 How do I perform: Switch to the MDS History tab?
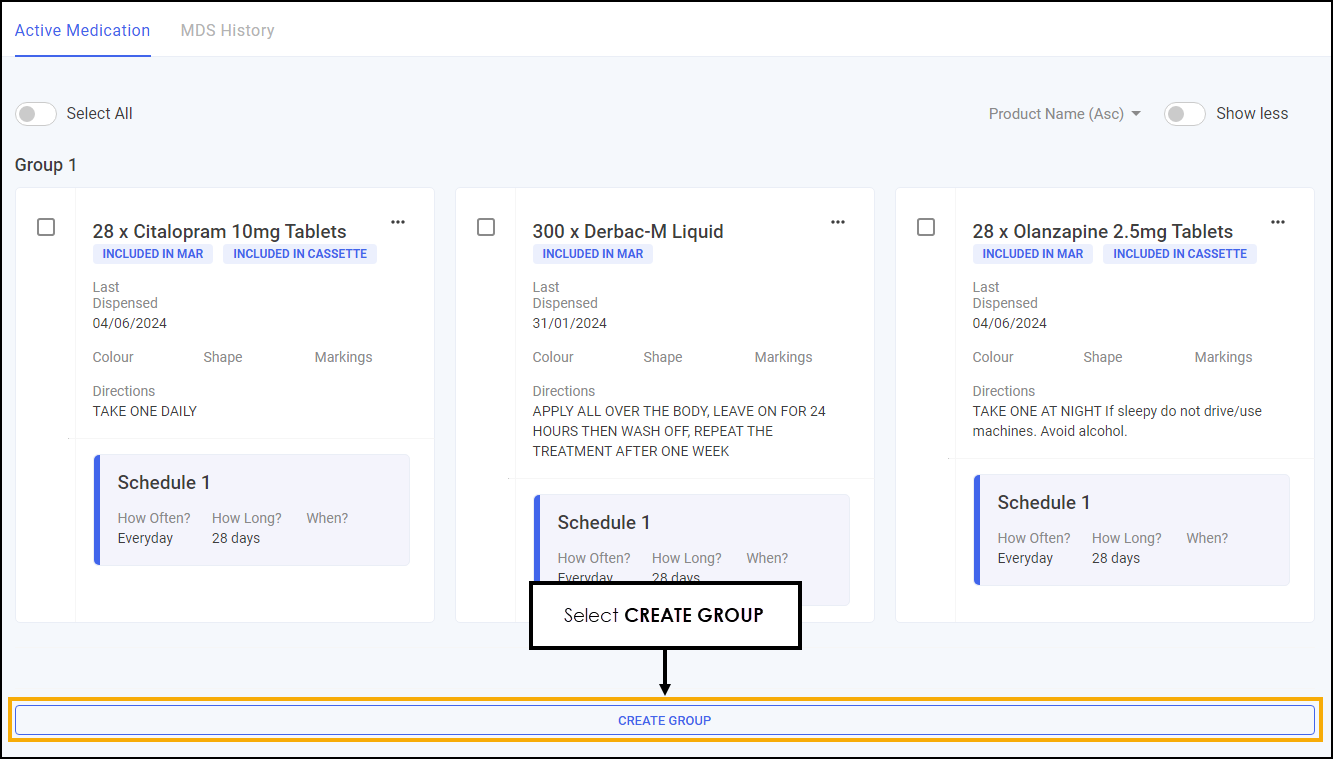tap(227, 30)
